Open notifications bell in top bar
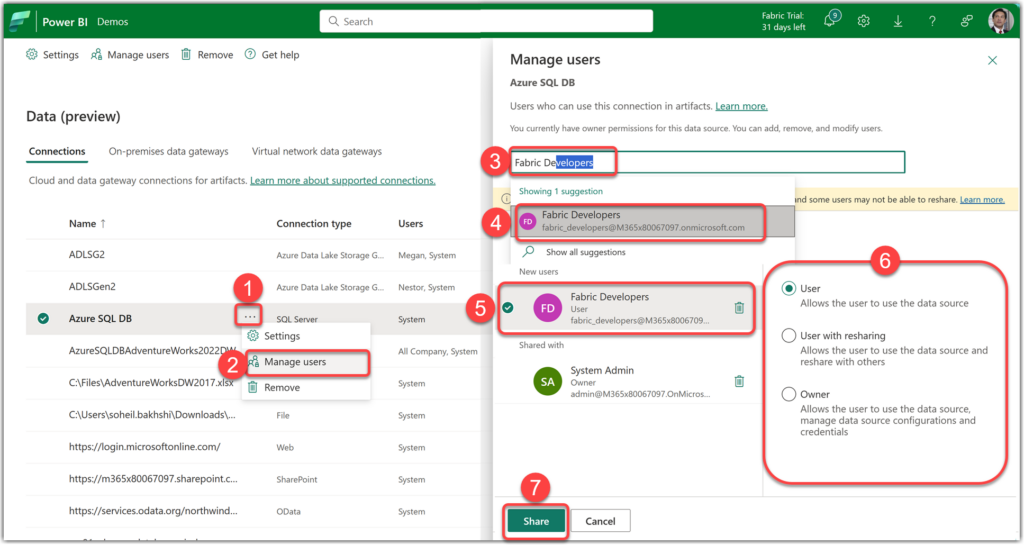 coord(831,20)
